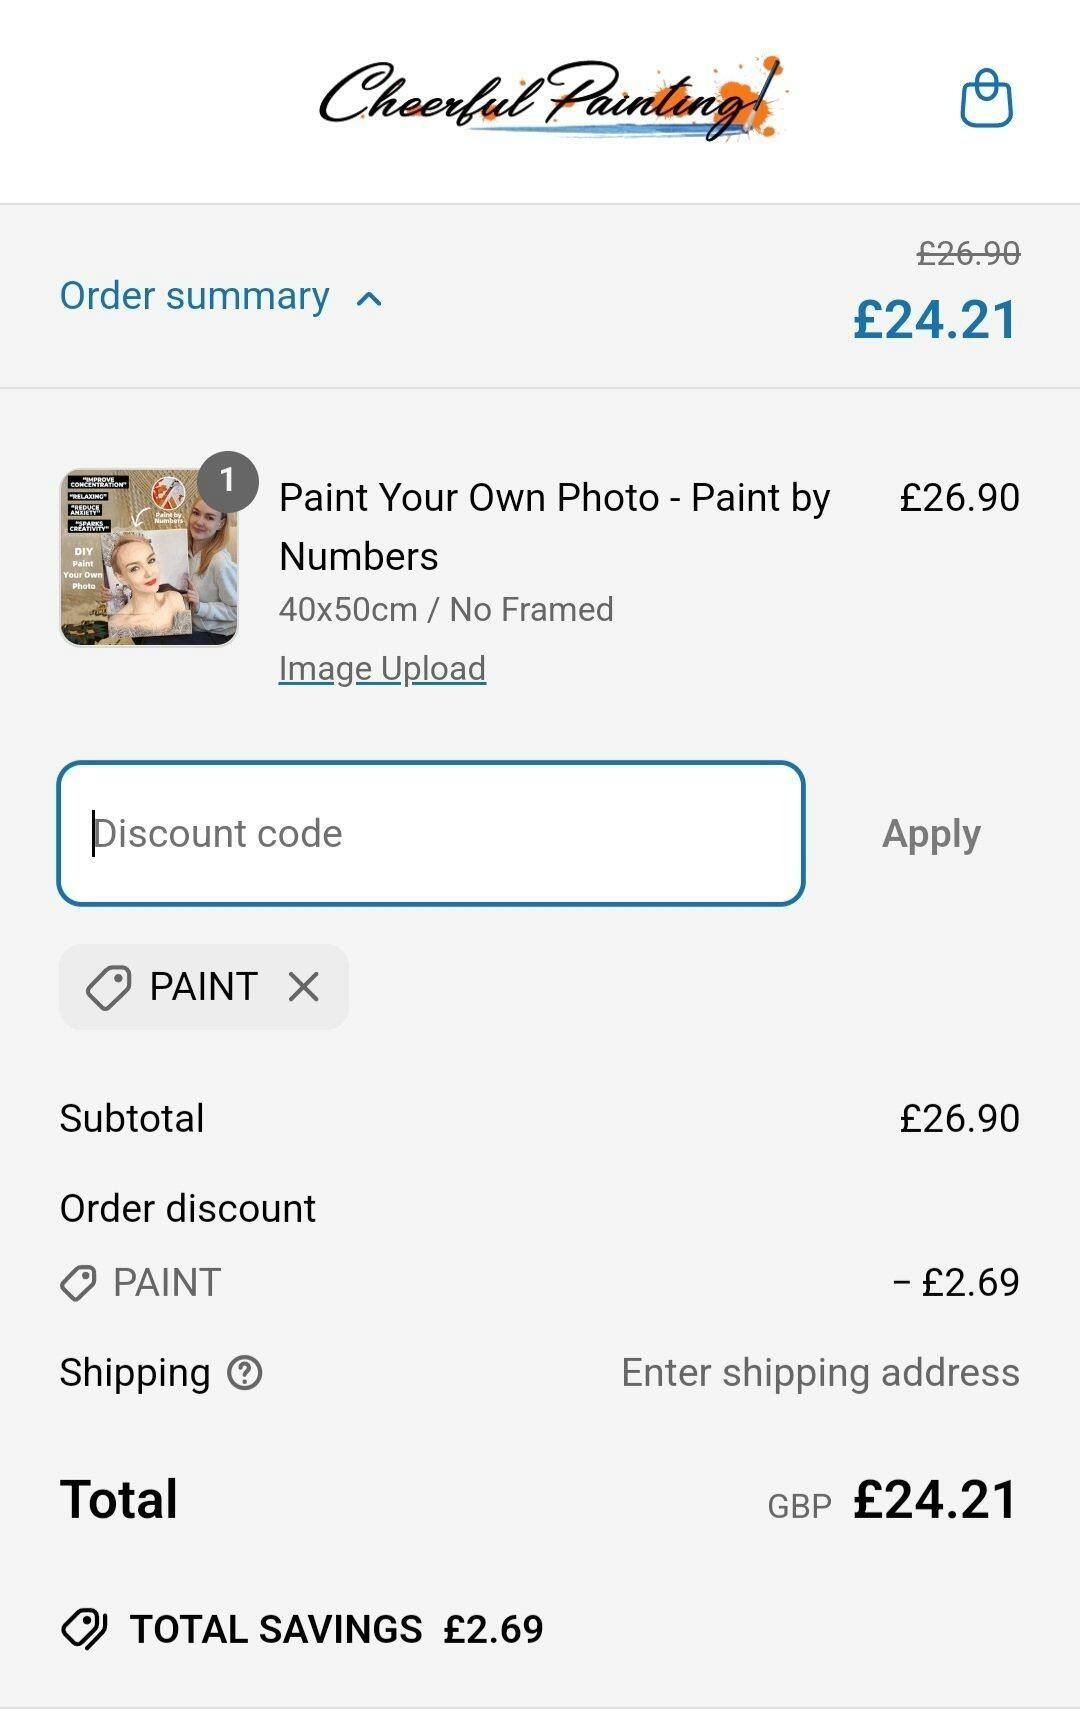Click the Enter shipping address text

point(820,1373)
